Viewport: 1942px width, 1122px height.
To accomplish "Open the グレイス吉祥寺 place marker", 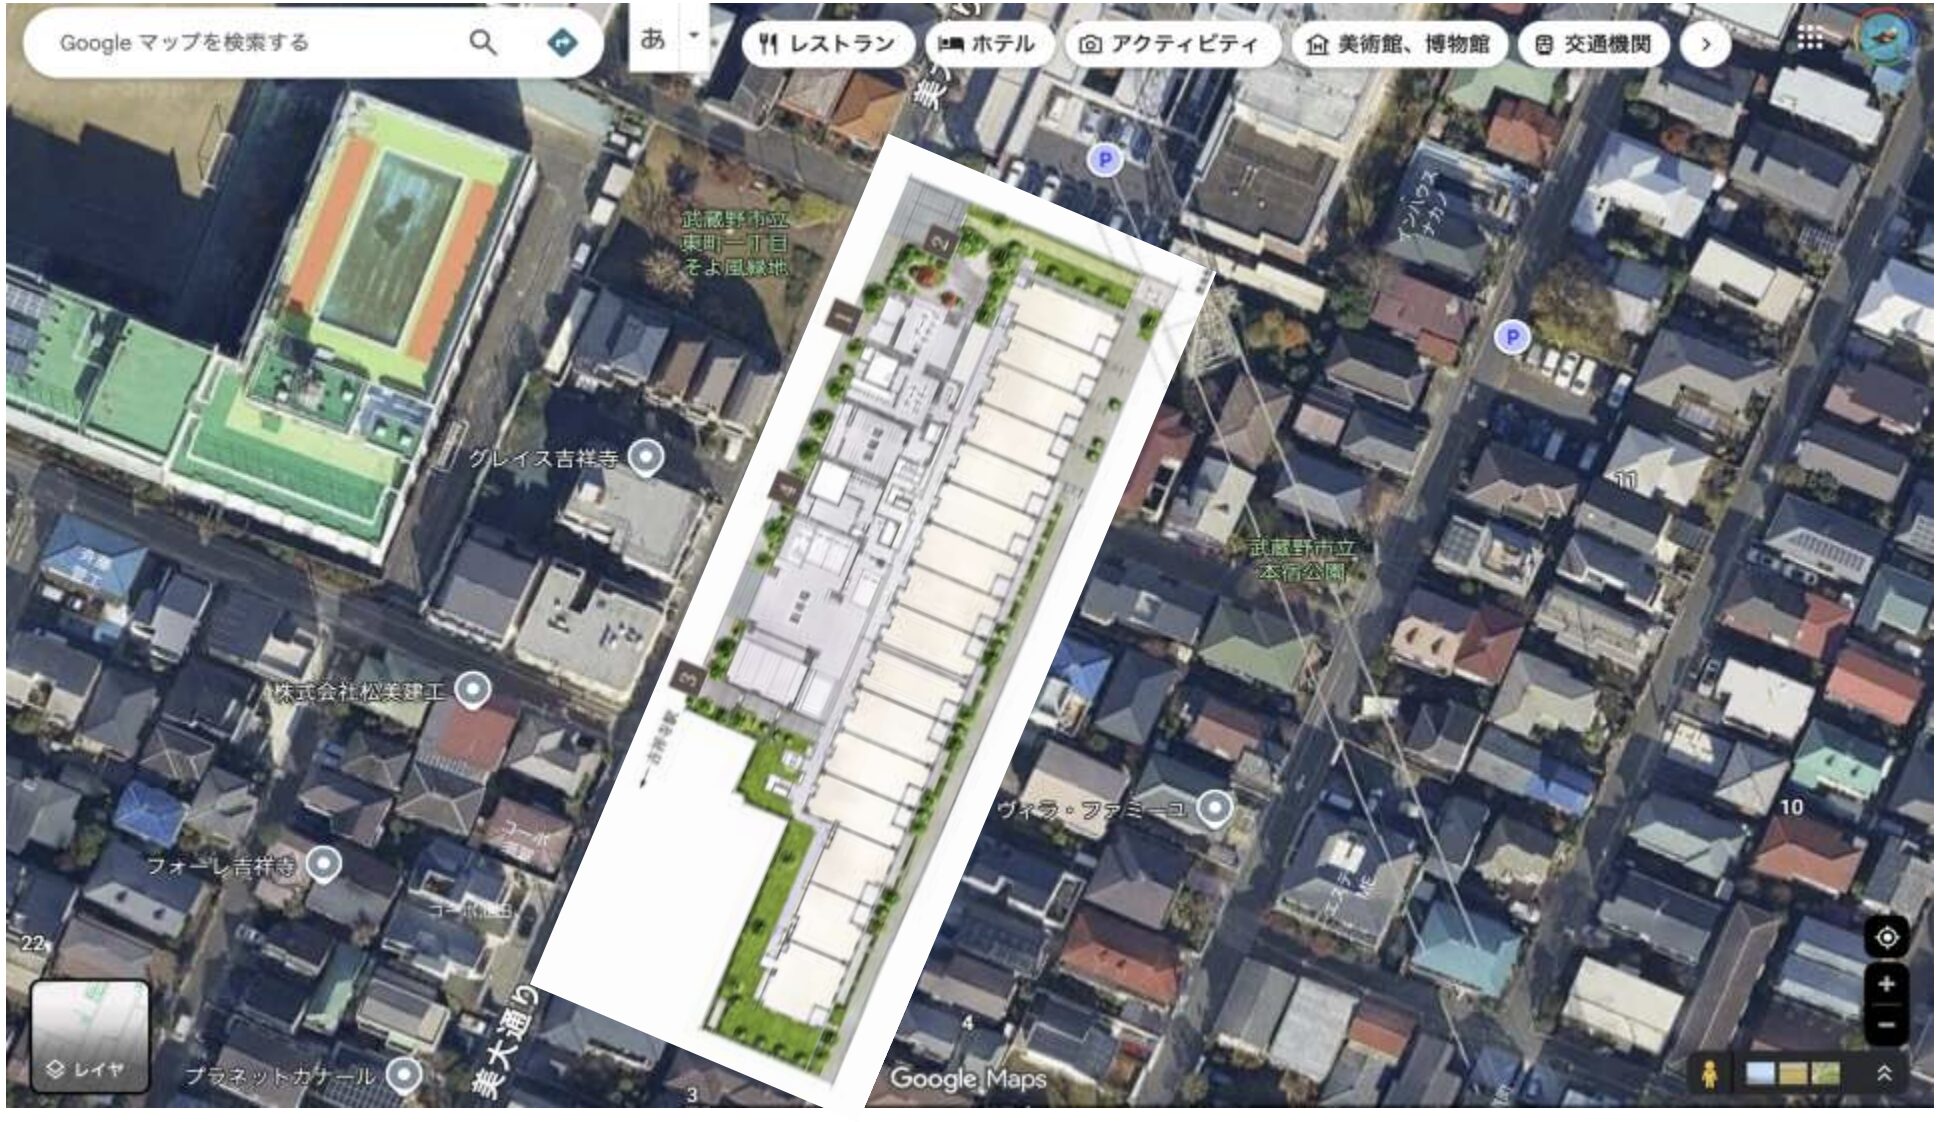I will (x=649, y=458).
